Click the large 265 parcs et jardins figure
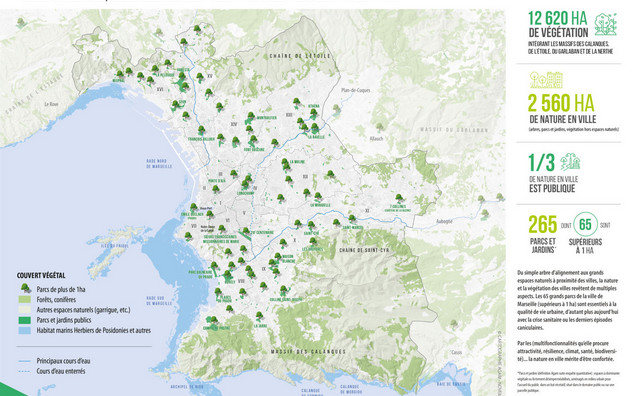This screenshot has height=396, width=632. coord(543,225)
